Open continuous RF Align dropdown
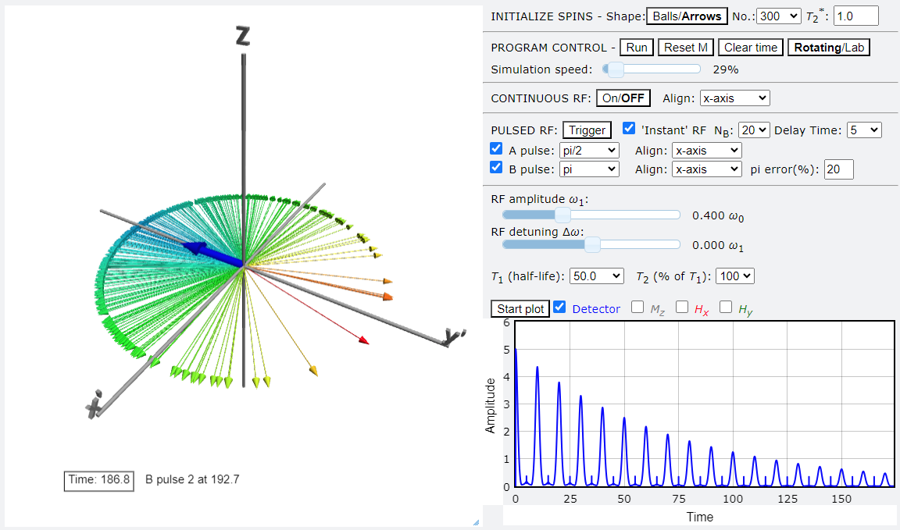The image size is (900, 530). pos(734,98)
